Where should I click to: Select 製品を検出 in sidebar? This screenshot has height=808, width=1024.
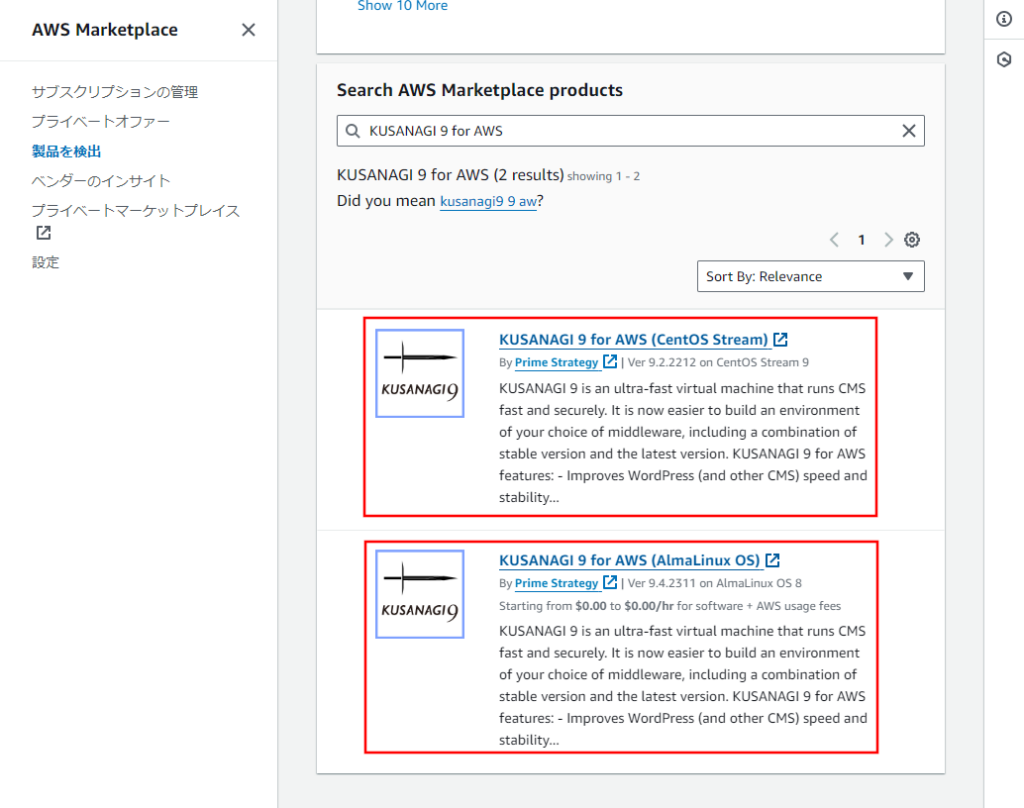click(x=67, y=152)
